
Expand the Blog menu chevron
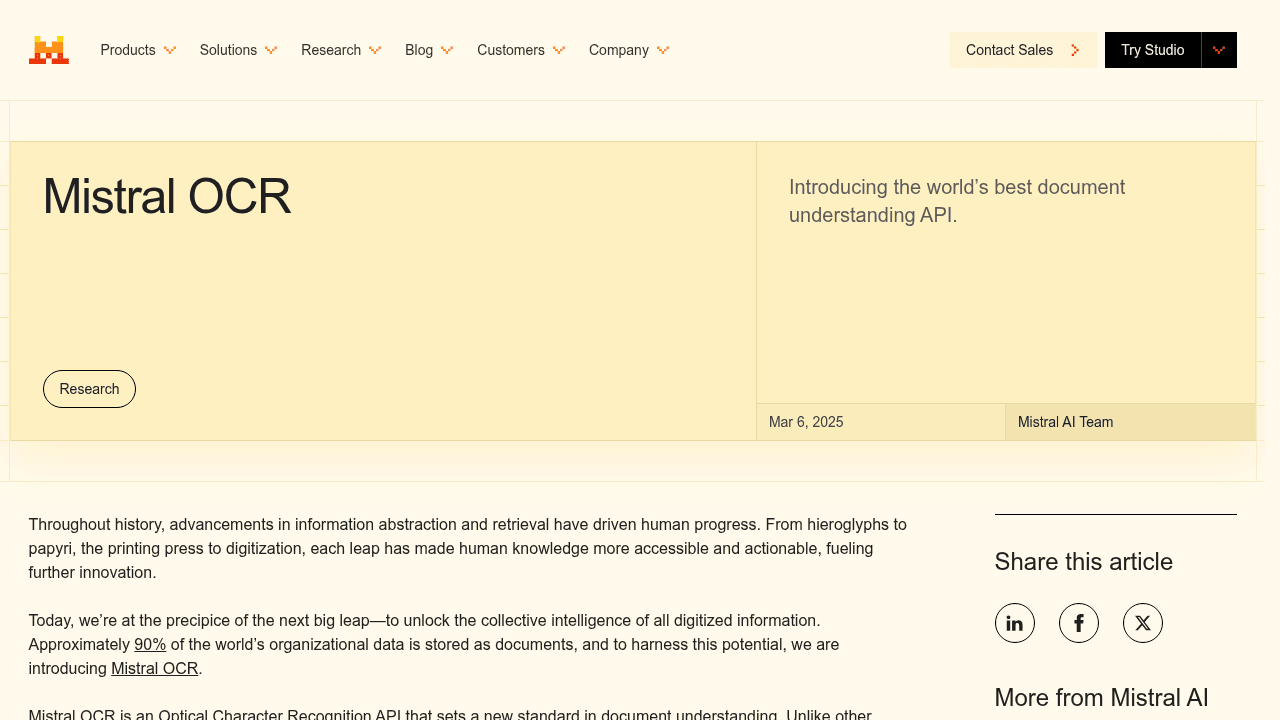(x=447, y=50)
